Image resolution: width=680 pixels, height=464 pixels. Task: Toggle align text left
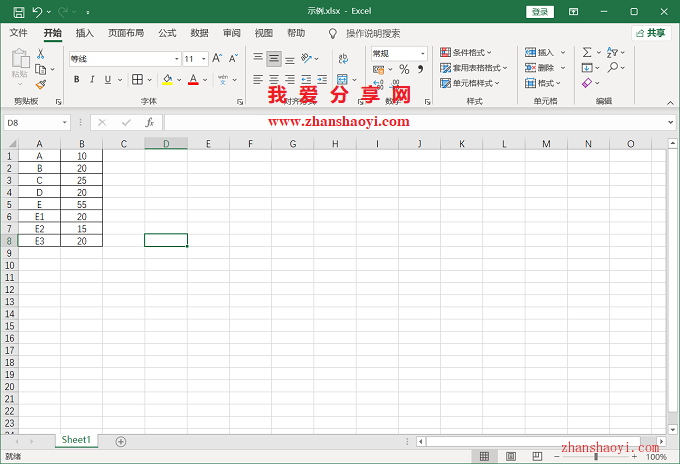tap(258, 79)
